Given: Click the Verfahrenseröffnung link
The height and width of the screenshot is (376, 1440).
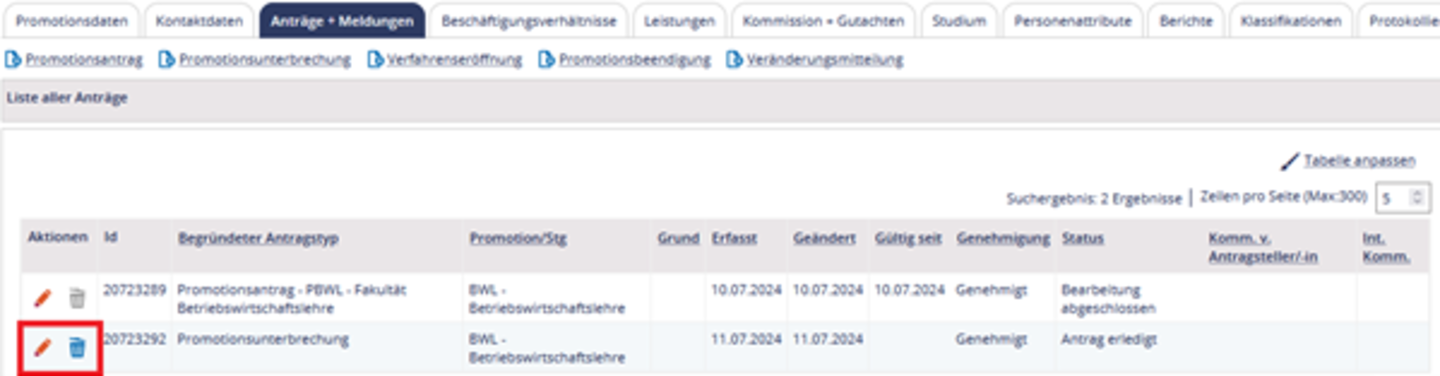Looking at the screenshot, I should click(x=455, y=60).
